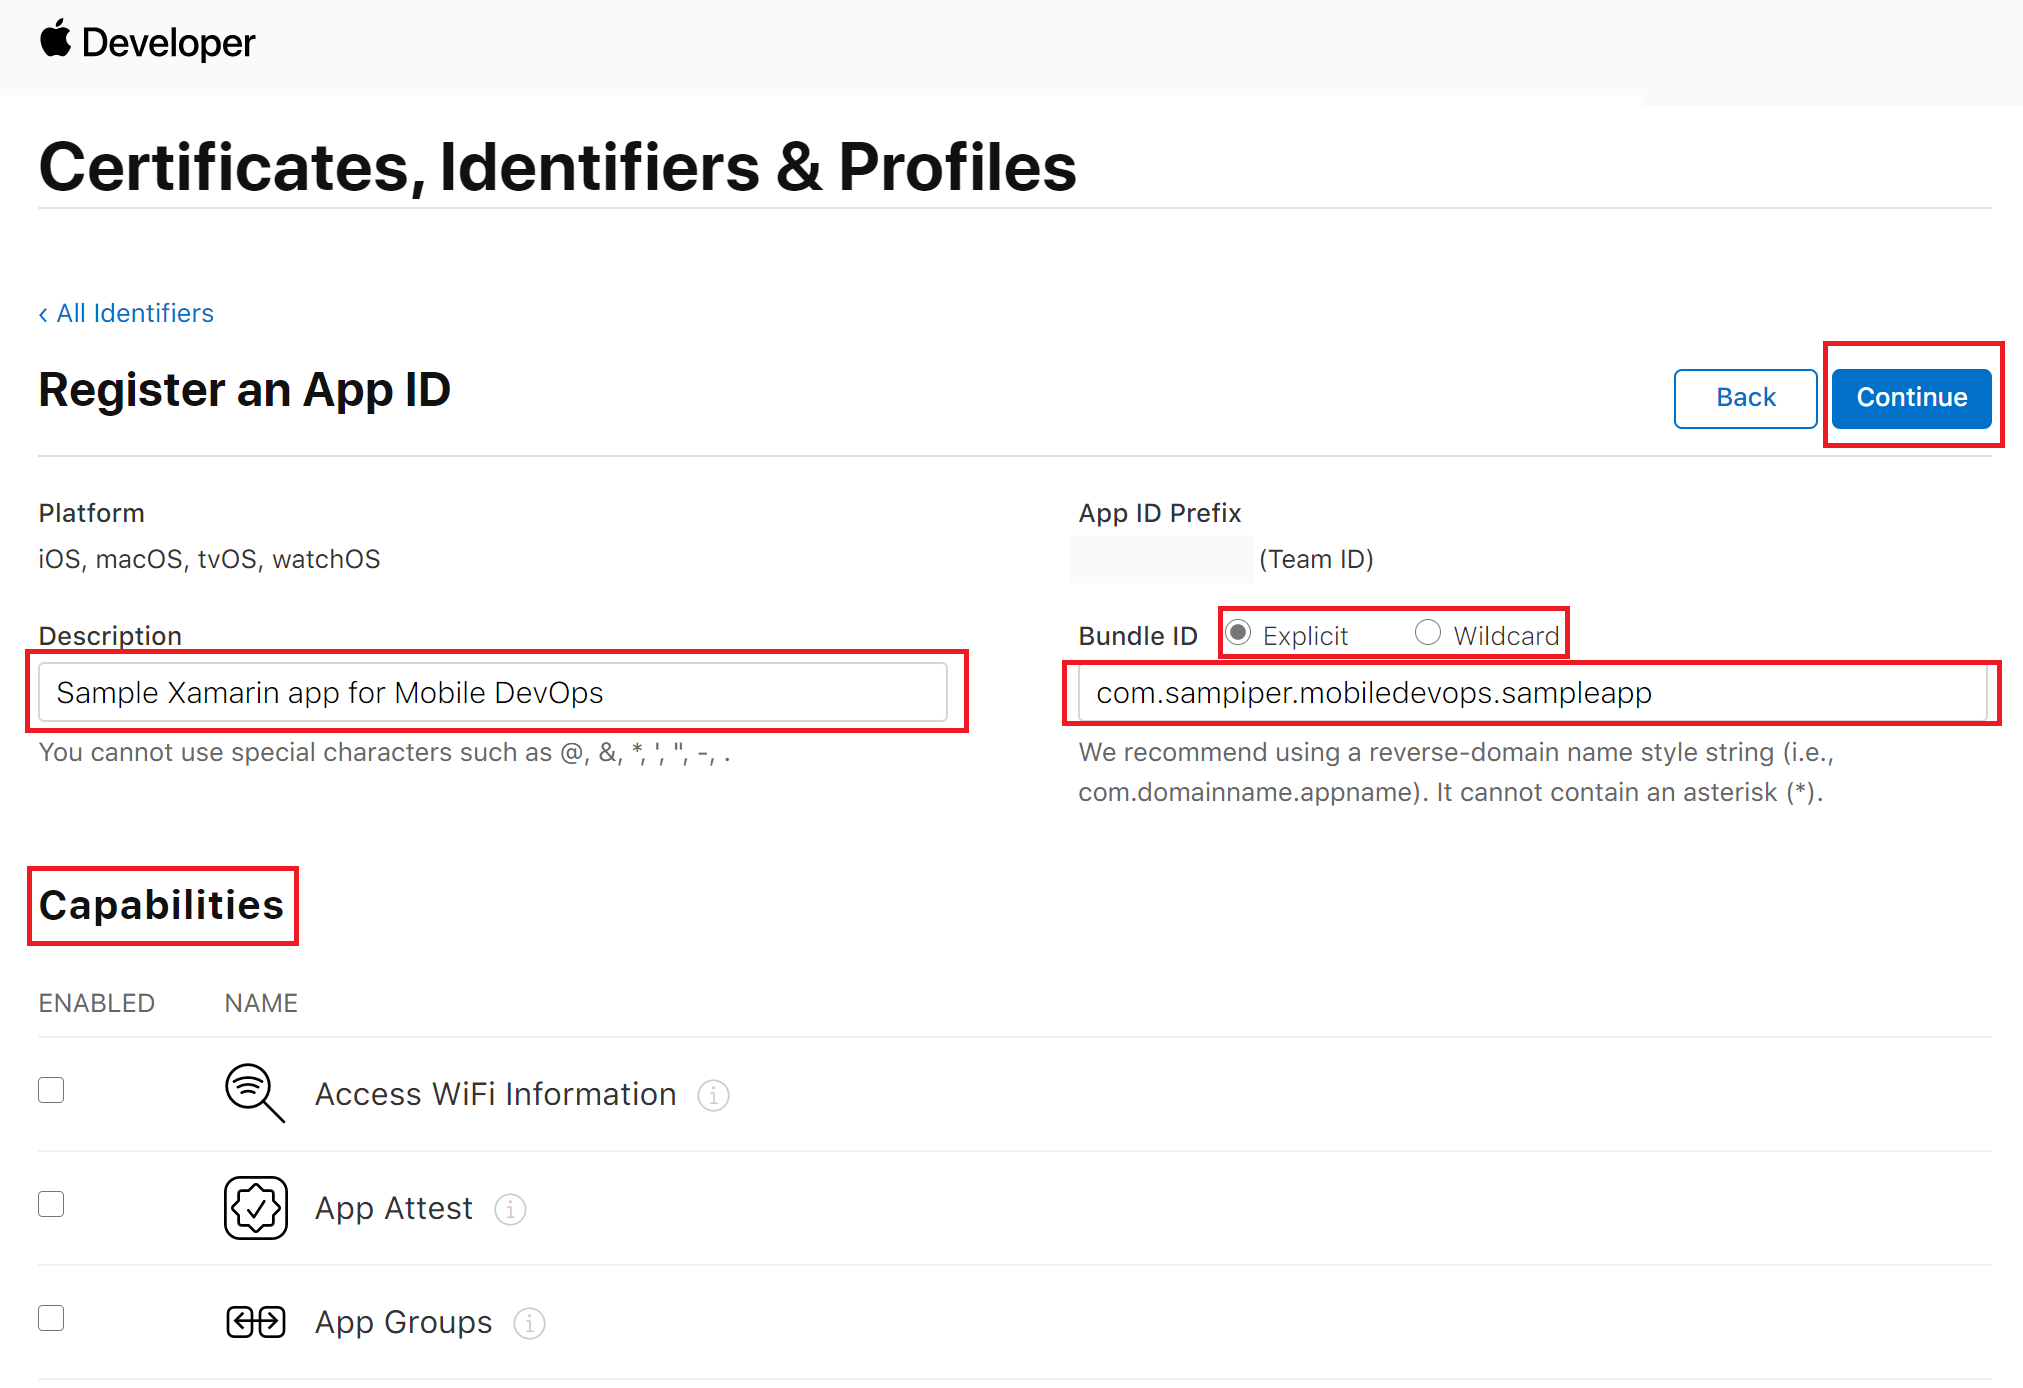Click the Capabilities heading

pos(162,905)
